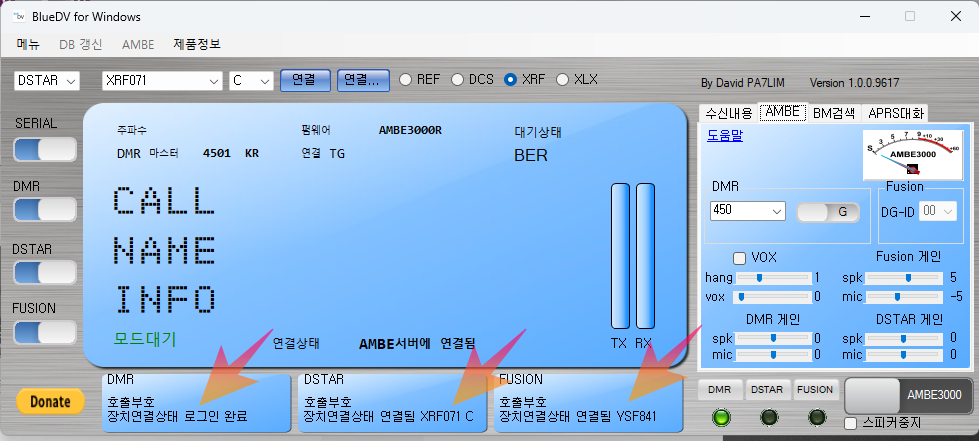Viewport: 979px width, 441px height.
Task: Click the 모드대기 status text
Action: [145, 339]
